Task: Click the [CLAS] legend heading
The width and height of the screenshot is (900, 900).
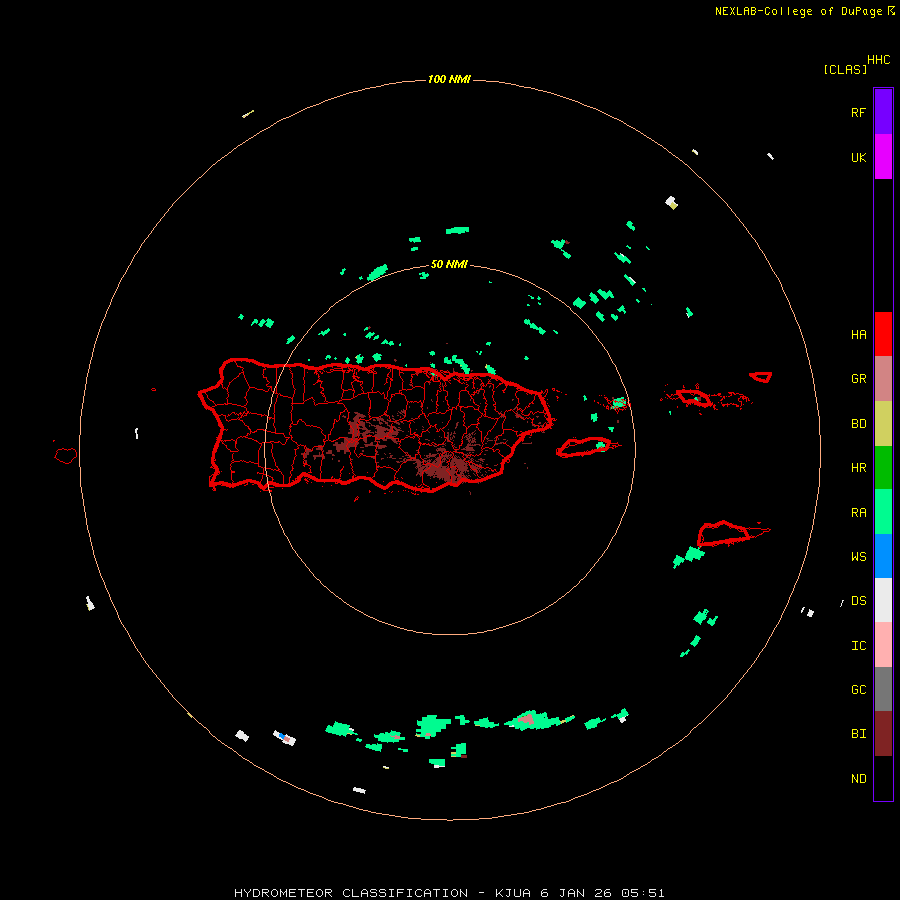Action: coord(845,69)
